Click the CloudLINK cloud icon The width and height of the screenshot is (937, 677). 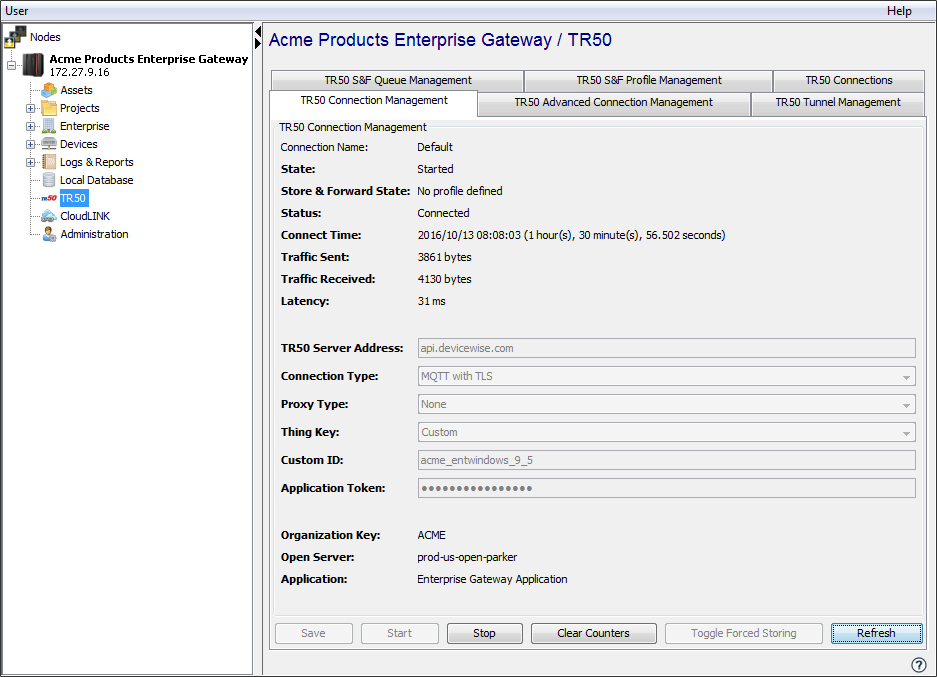pyautogui.click(x=49, y=216)
